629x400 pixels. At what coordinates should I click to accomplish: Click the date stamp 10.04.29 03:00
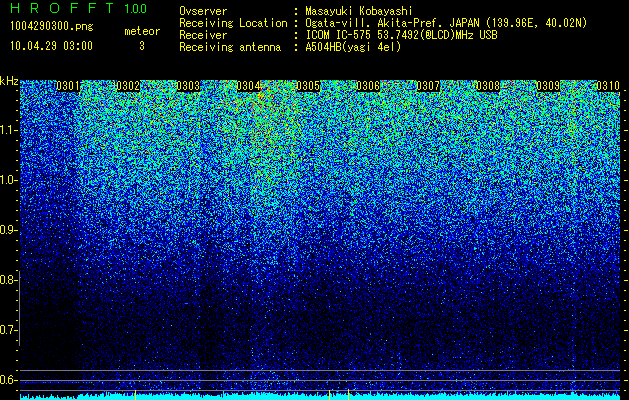tap(51, 46)
